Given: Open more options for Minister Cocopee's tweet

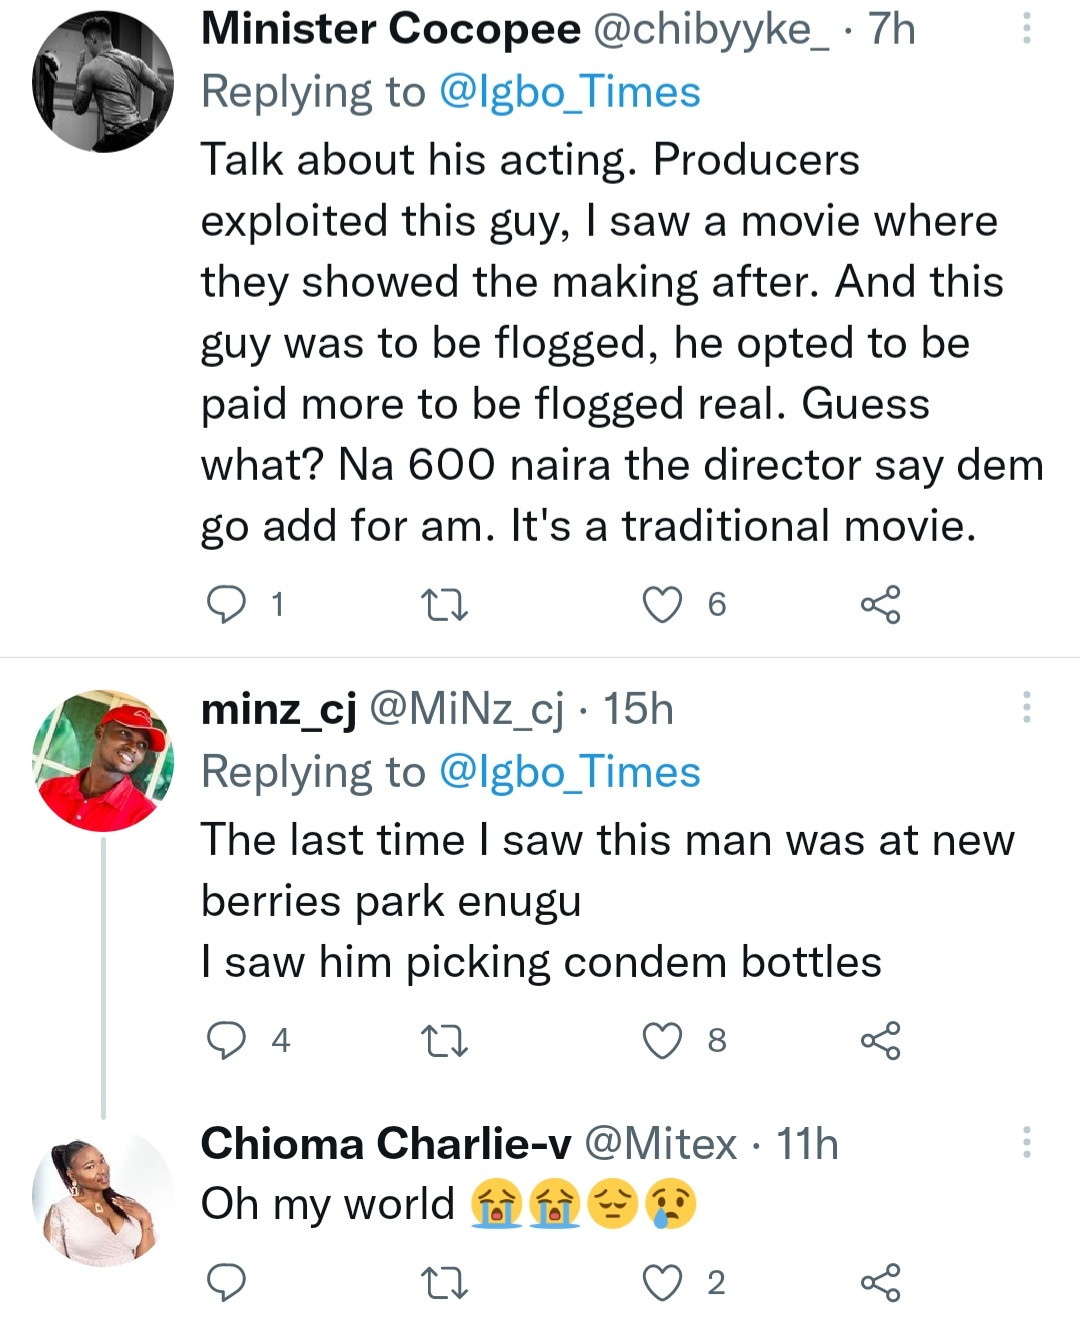Looking at the screenshot, I should pyautogui.click(x=1026, y=29).
